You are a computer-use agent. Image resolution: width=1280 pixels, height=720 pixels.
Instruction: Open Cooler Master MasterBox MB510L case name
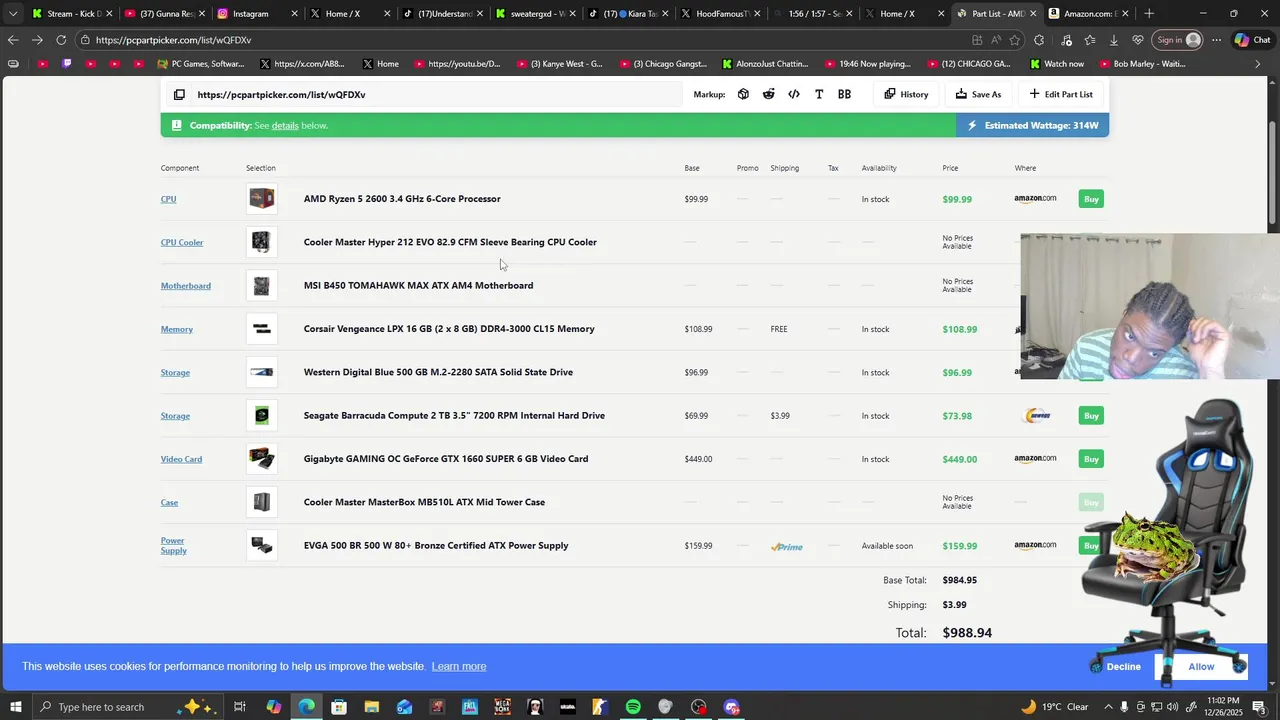coord(424,502)
